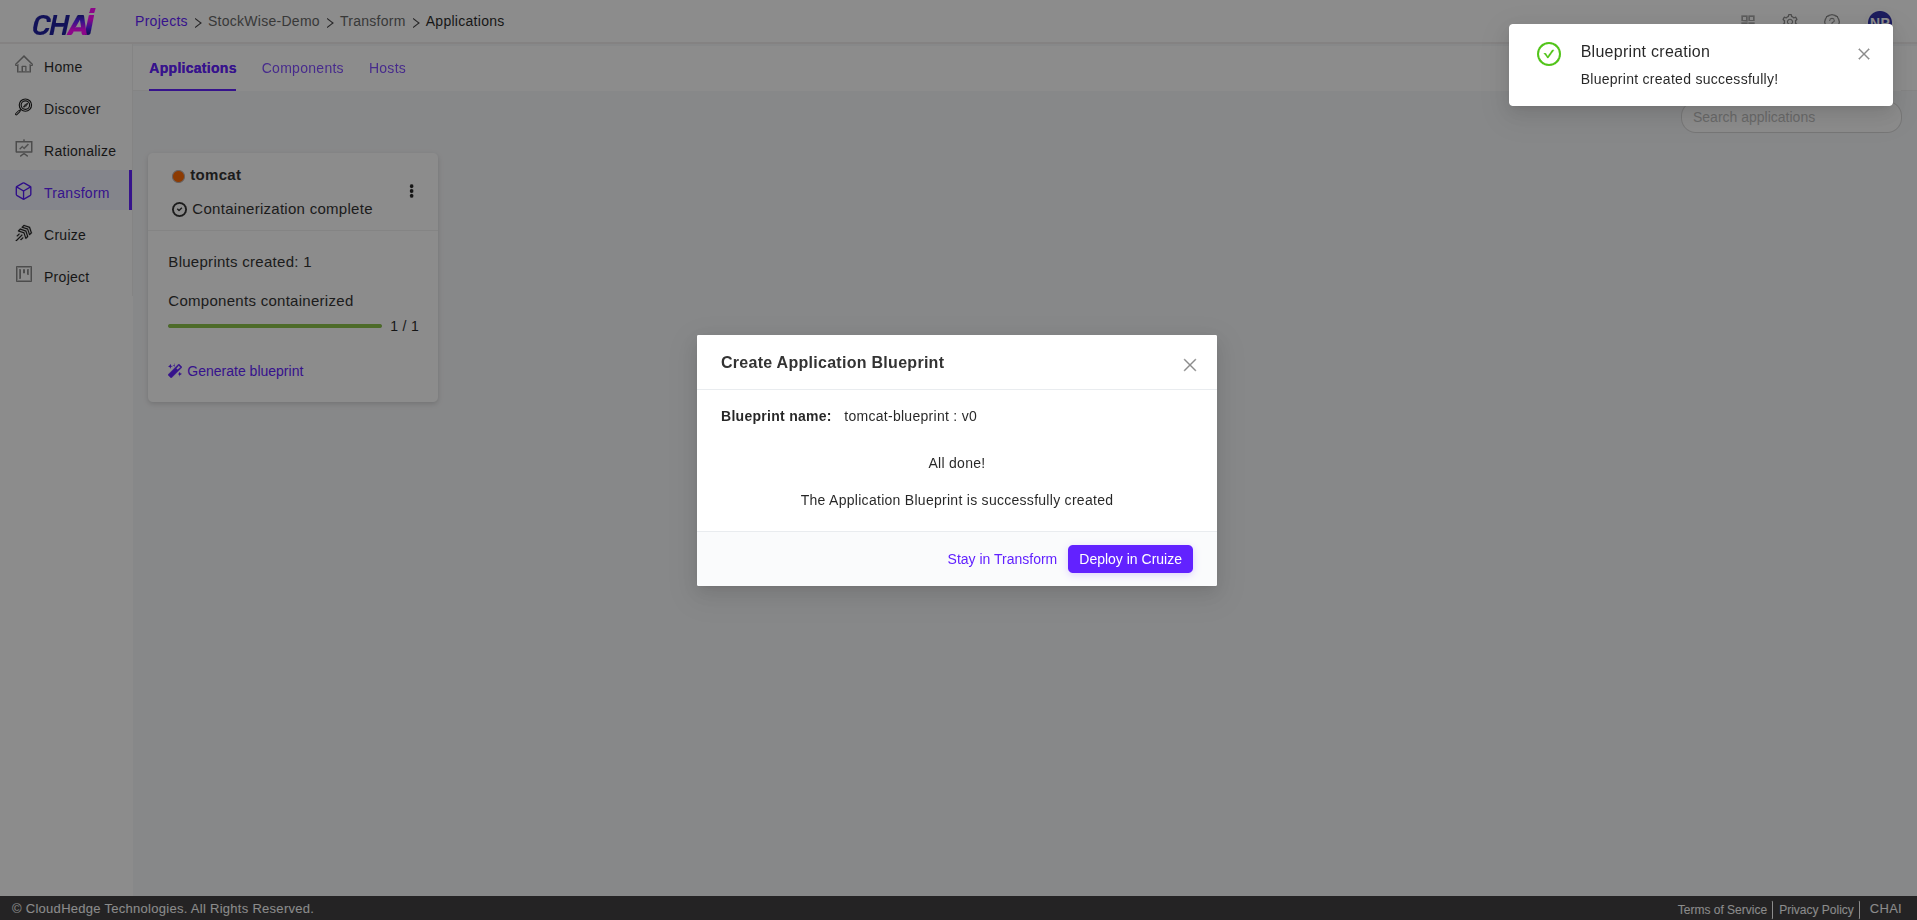The image size is (1917, 920).
Task: Dismiss the Blueprint creation notification
Action: click(1863, 54)
